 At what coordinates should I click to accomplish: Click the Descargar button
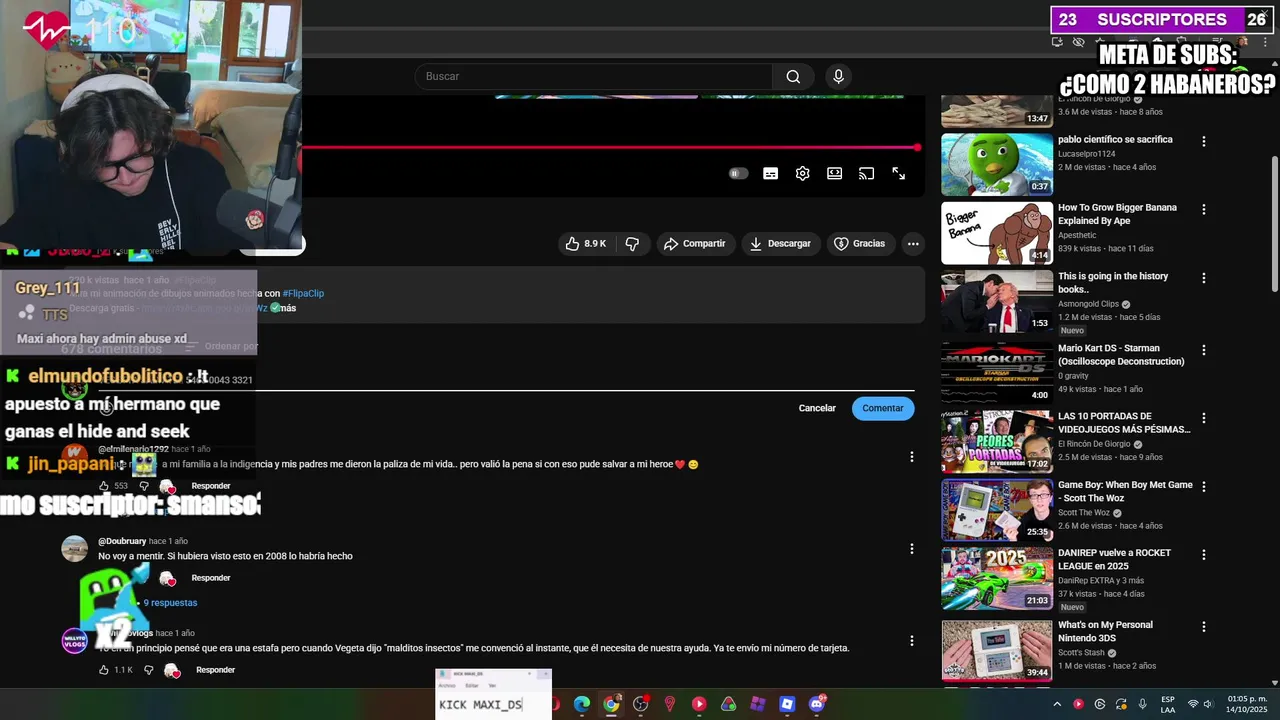coord(780,244)
